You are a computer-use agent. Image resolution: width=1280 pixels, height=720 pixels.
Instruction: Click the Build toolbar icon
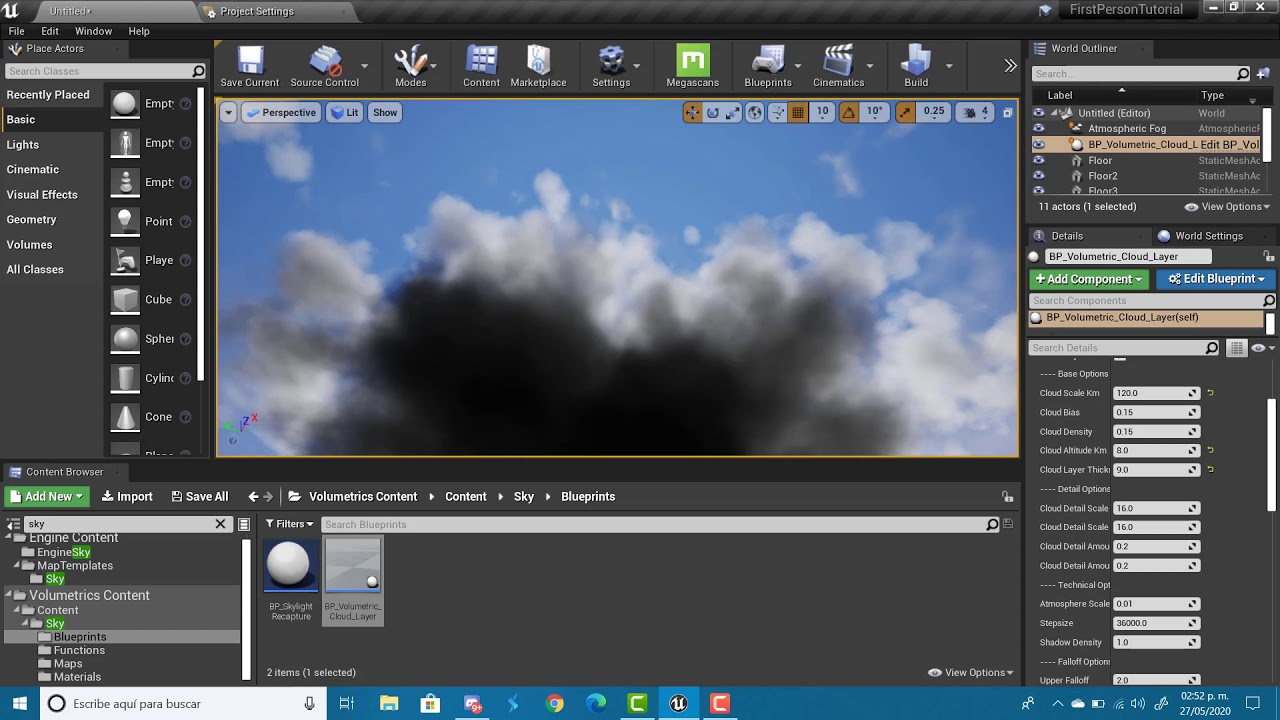[916, 67]
